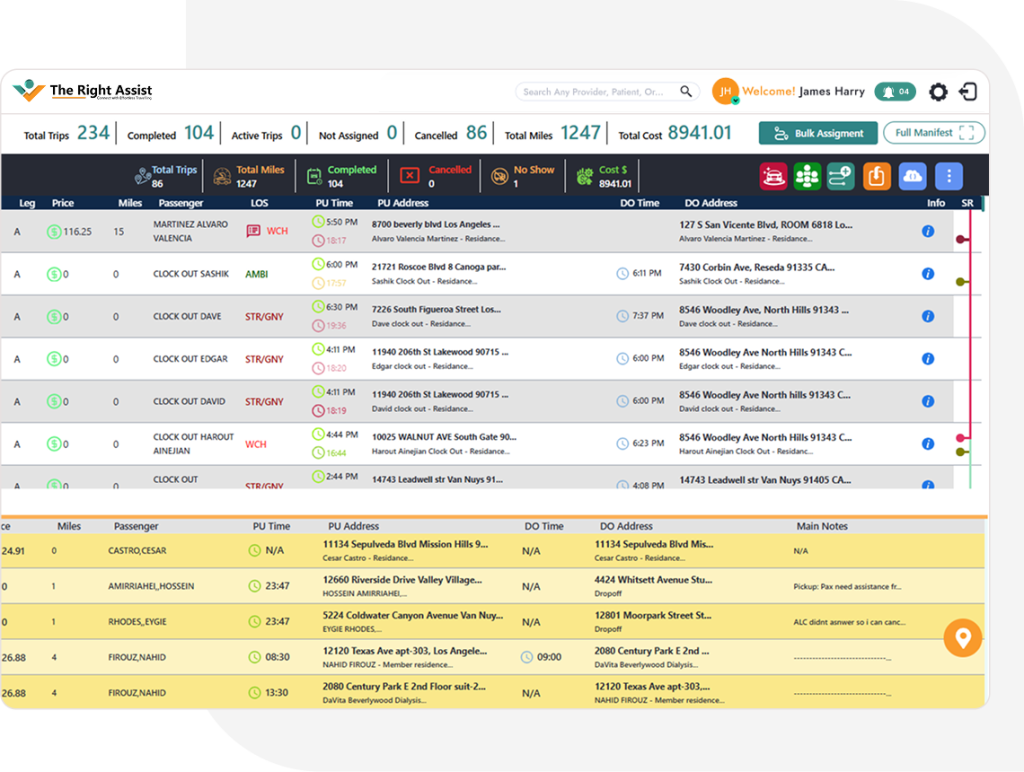The width and height of the screenshot is (1024, 772).
Task: Click the orange export upload icon
Action: point(877,176)
